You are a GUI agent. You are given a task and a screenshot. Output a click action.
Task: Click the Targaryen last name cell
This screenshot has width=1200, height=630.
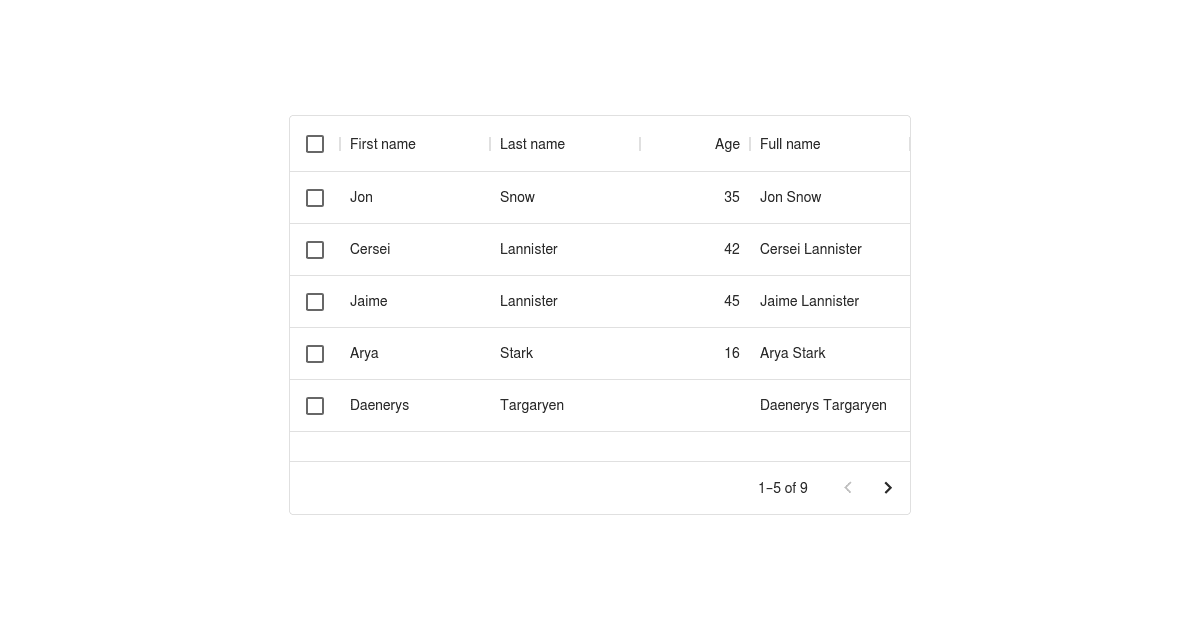click(x=532, y=405)
